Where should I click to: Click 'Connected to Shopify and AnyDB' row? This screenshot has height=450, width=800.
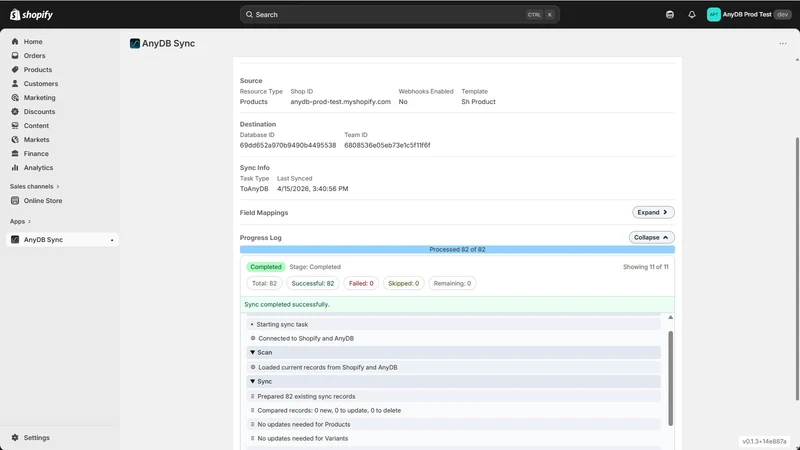coord(454,338)
